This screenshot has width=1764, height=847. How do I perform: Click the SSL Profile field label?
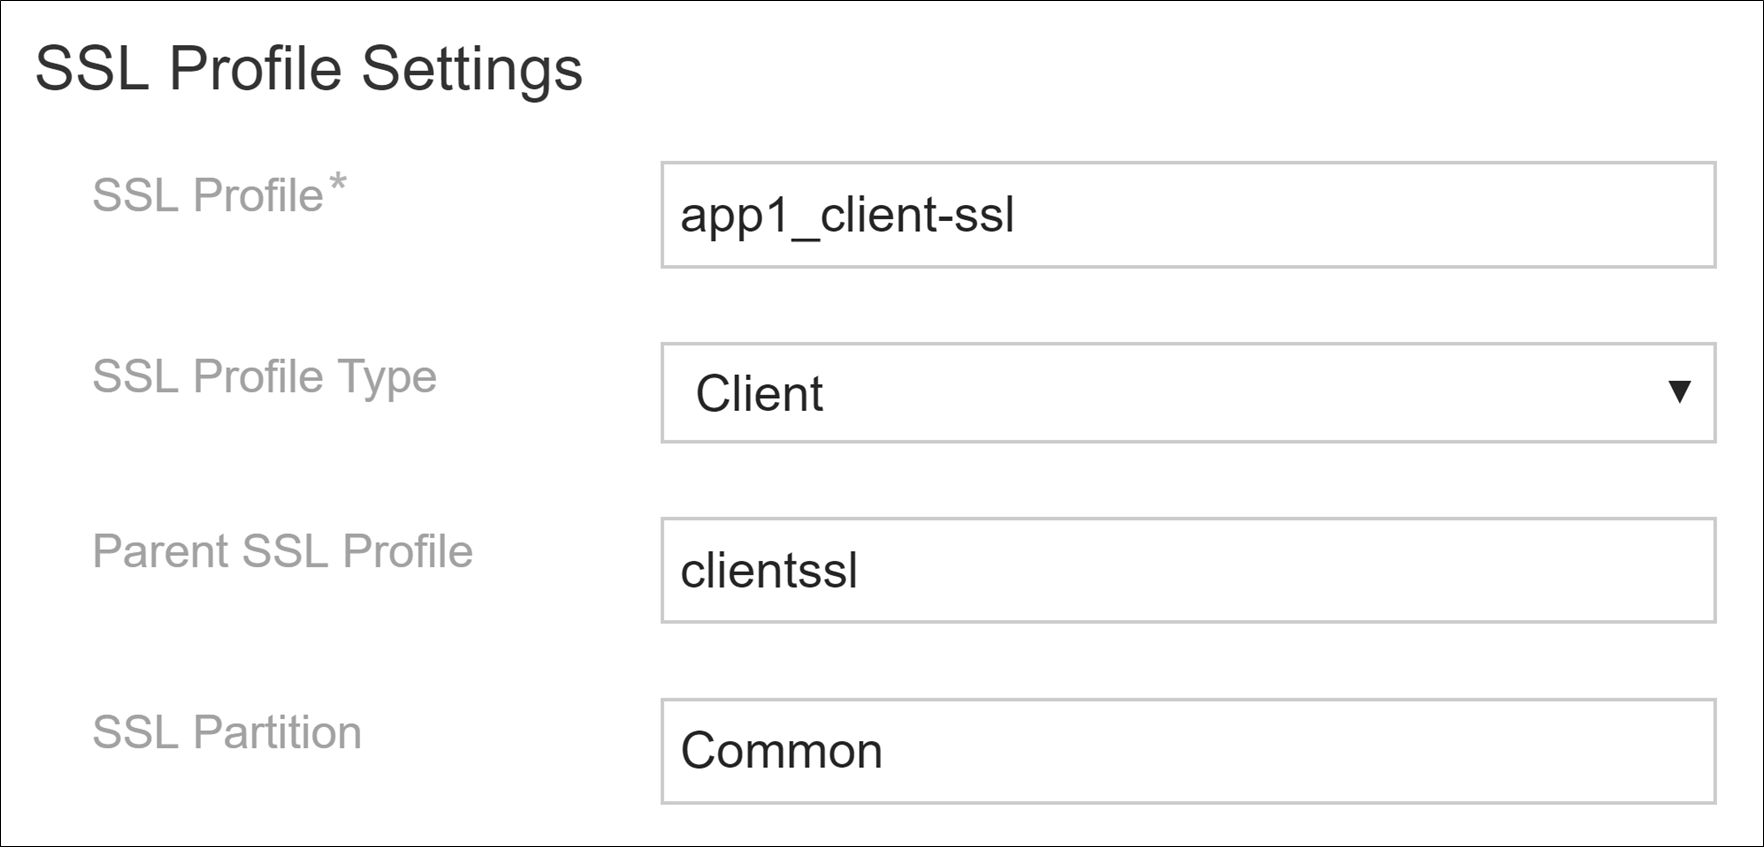coord(207,195)
